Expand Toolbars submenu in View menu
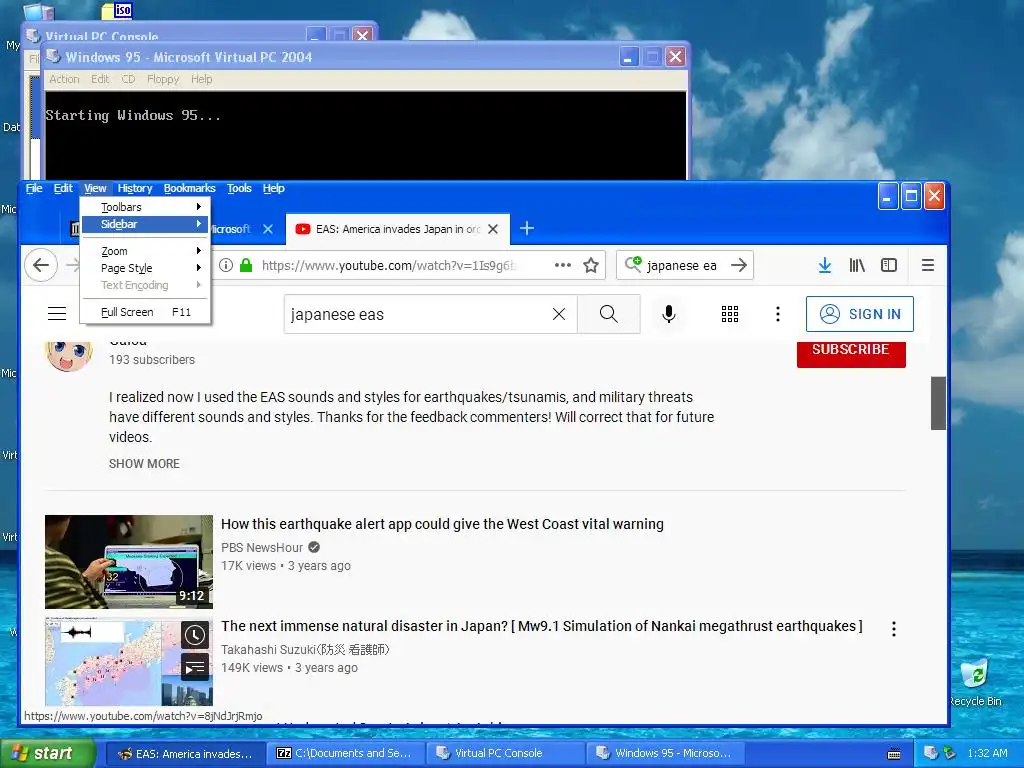This screenshot has width=1024, height=768. (145, 207)
